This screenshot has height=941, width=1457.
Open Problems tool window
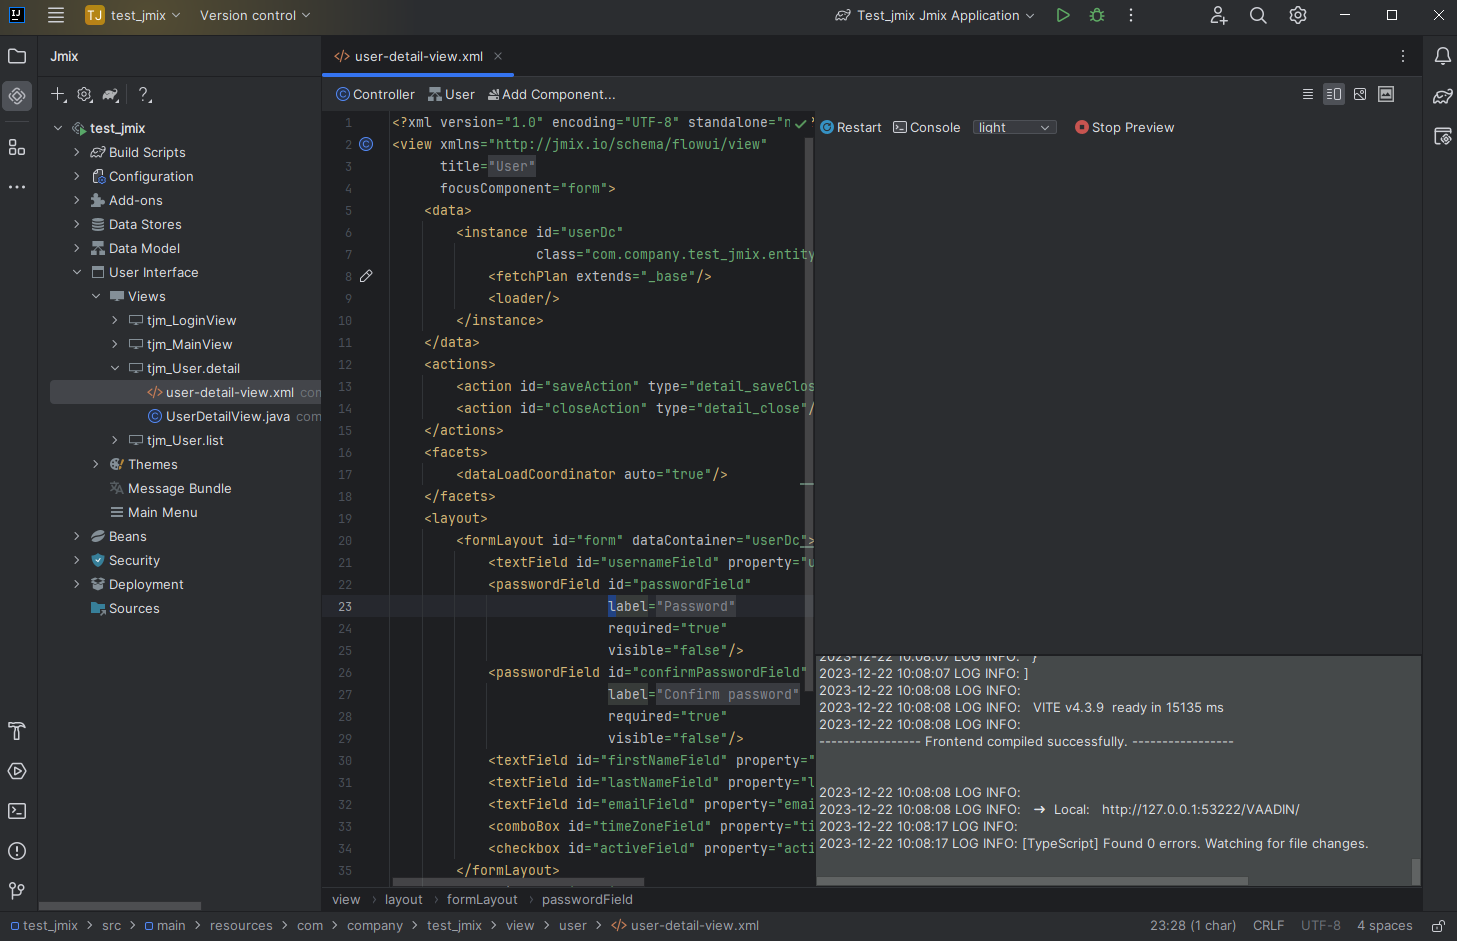pos(17,851)
